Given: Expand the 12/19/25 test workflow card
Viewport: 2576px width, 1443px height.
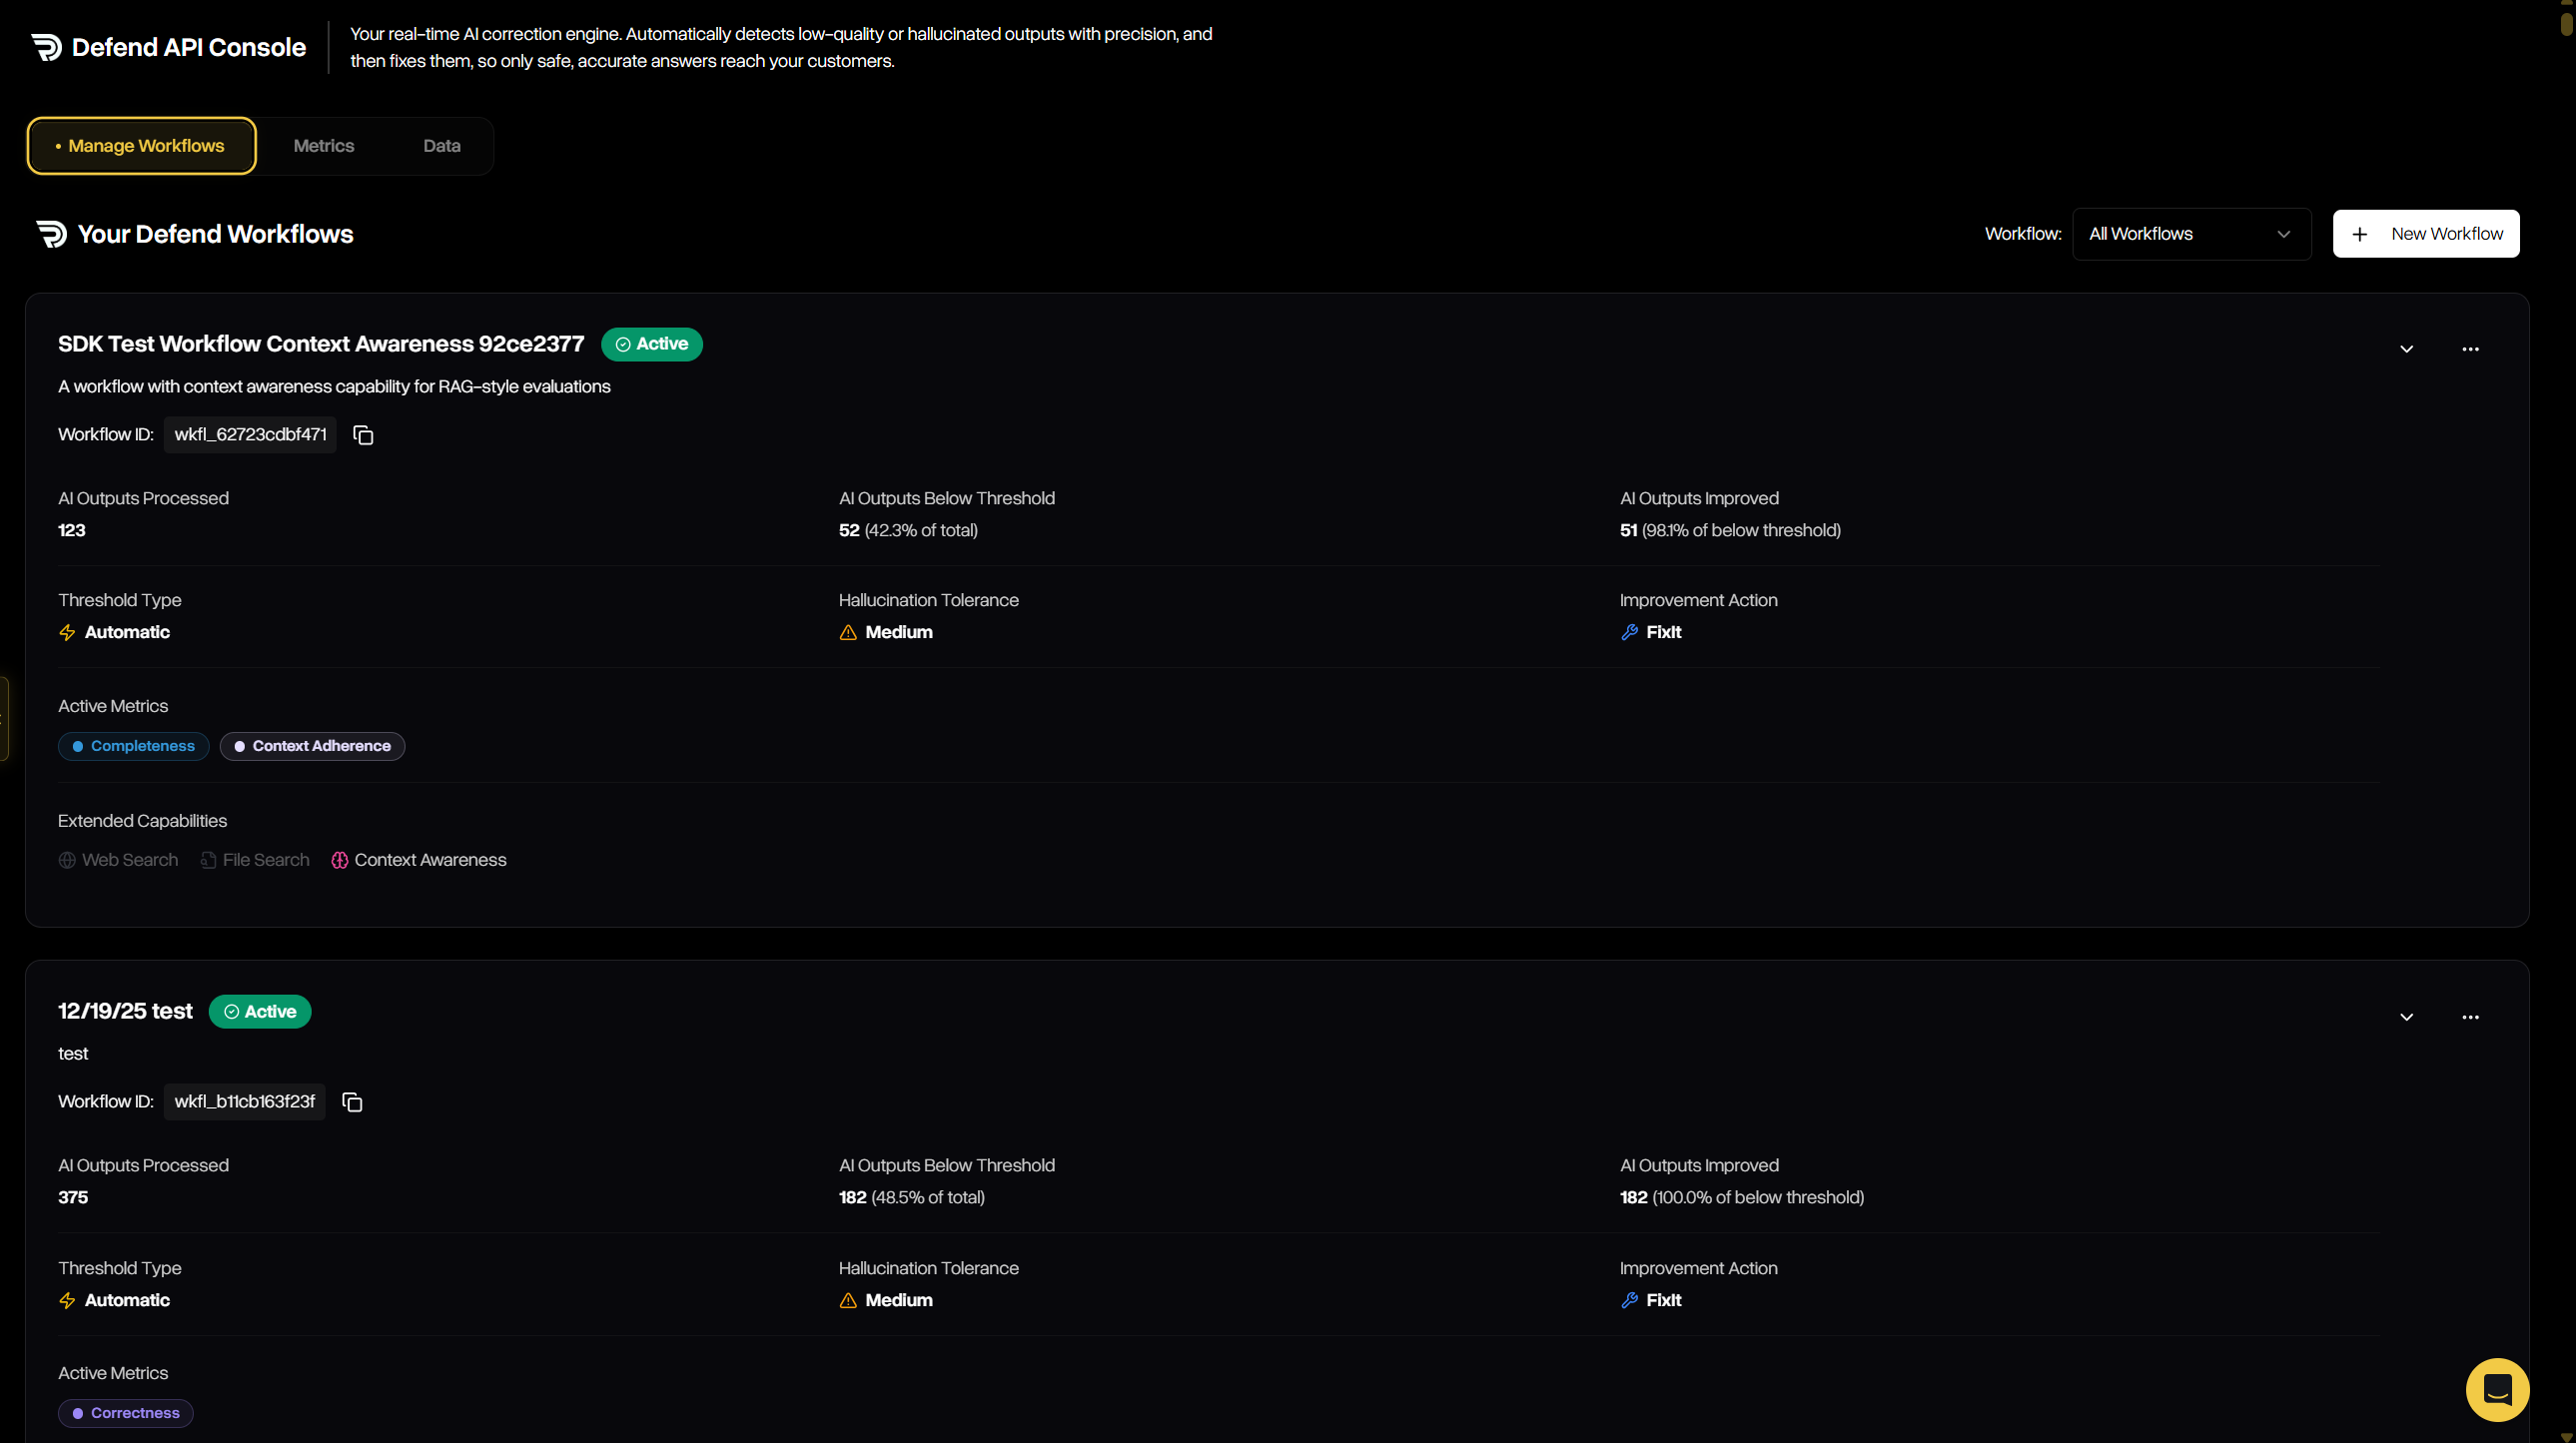Looking at the screenshot, I should 2406,1017.
